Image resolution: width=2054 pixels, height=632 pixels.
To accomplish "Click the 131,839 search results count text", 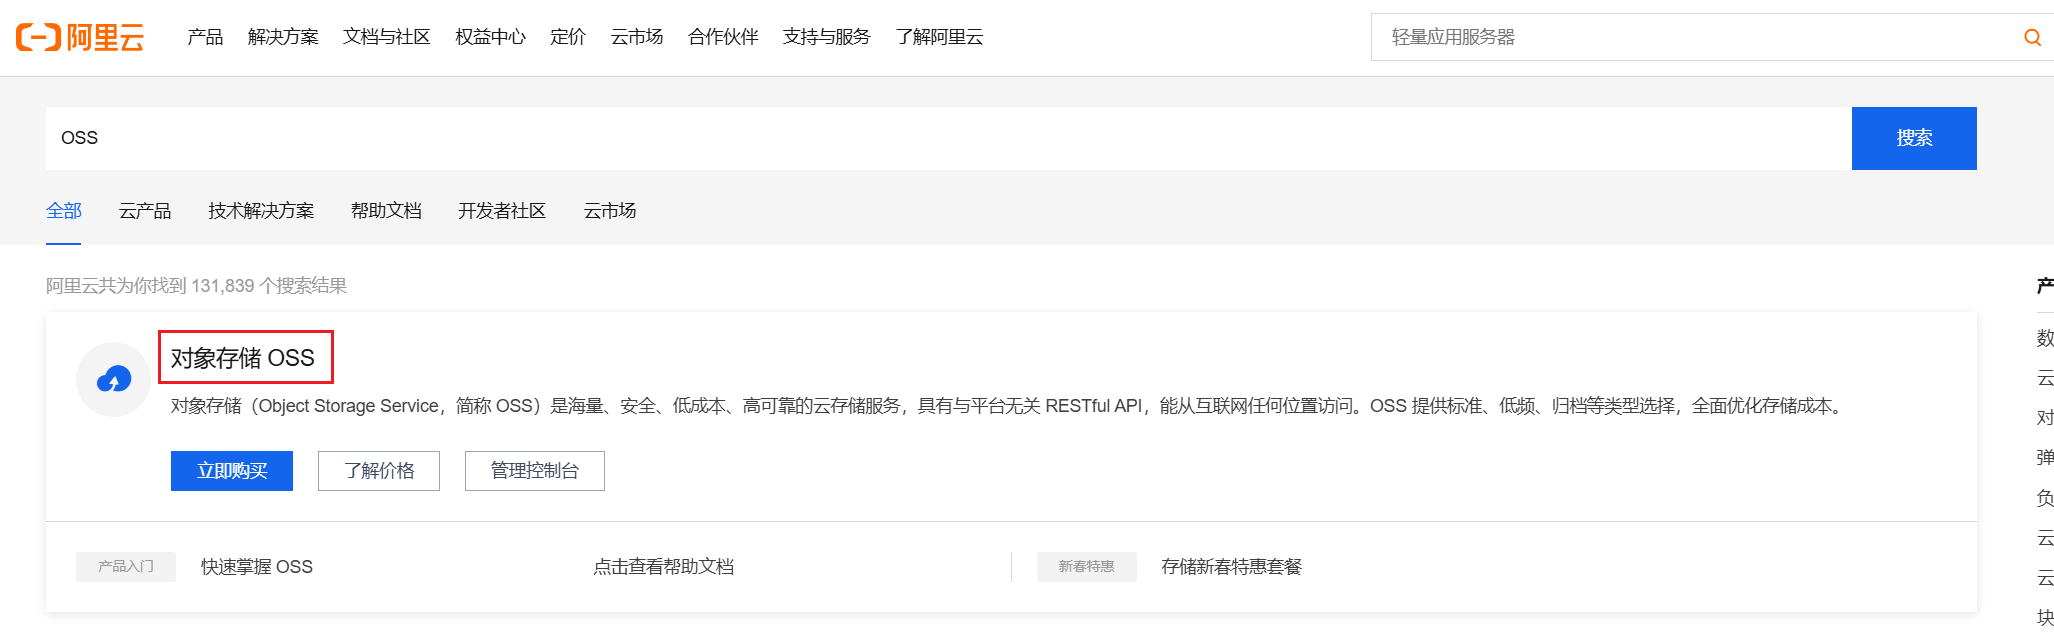I will pyautogui.click(x=197, y=286).
